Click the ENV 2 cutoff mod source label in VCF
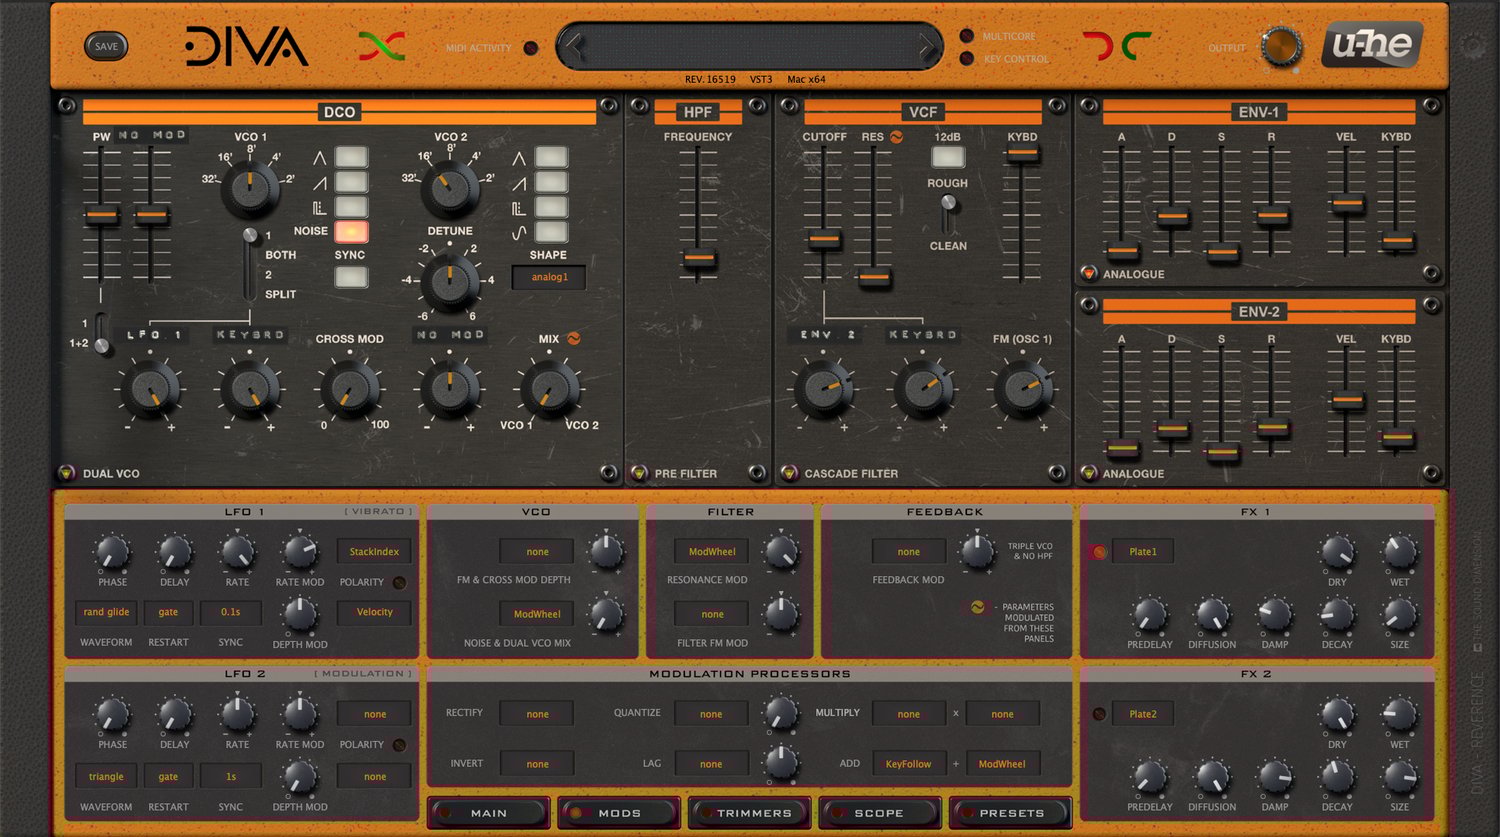Image resolution: width=1500 pixels, height=837 pixels. click(826, 335)
